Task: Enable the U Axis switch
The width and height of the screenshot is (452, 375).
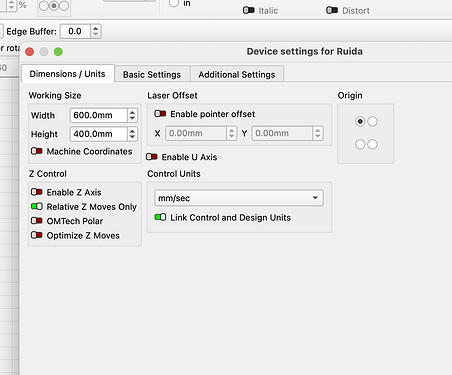Action: point(152,157)
